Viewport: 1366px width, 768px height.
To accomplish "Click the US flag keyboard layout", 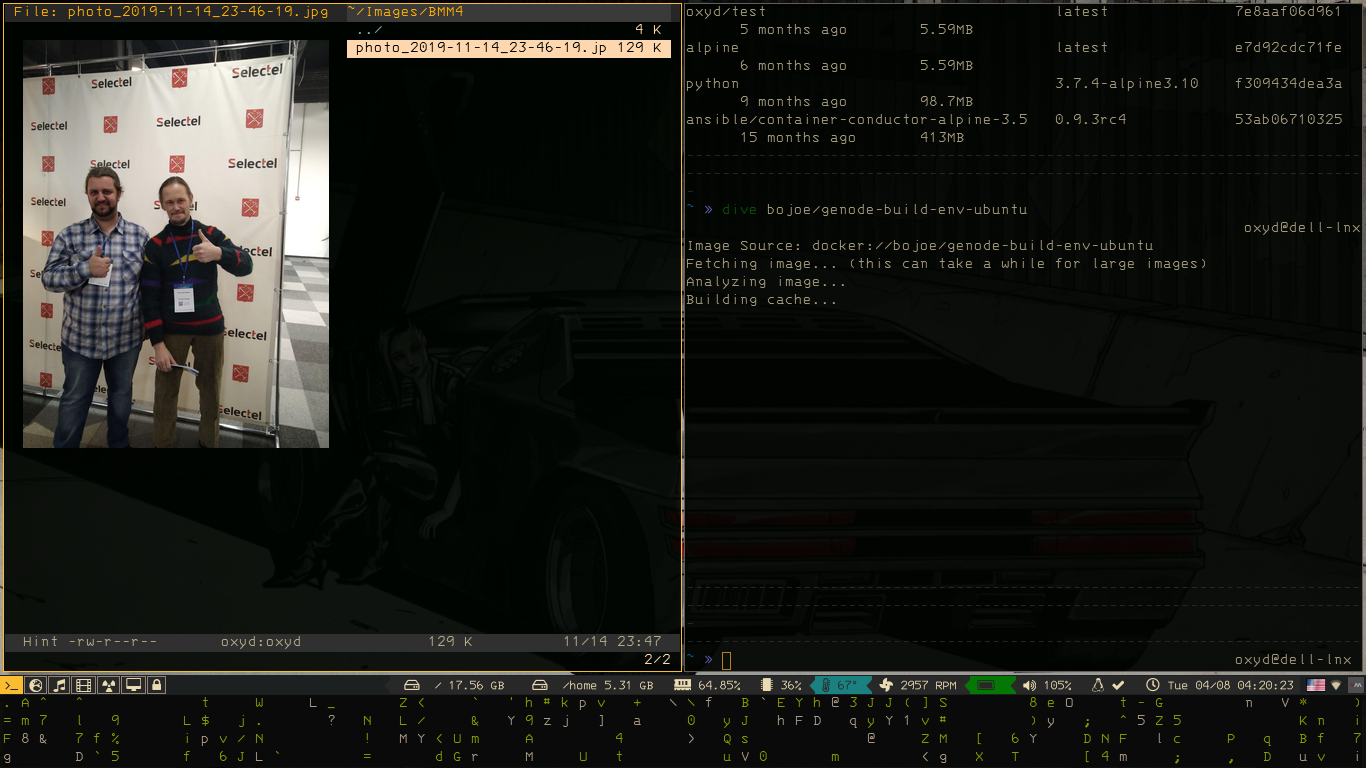I will coord(1316,685).
